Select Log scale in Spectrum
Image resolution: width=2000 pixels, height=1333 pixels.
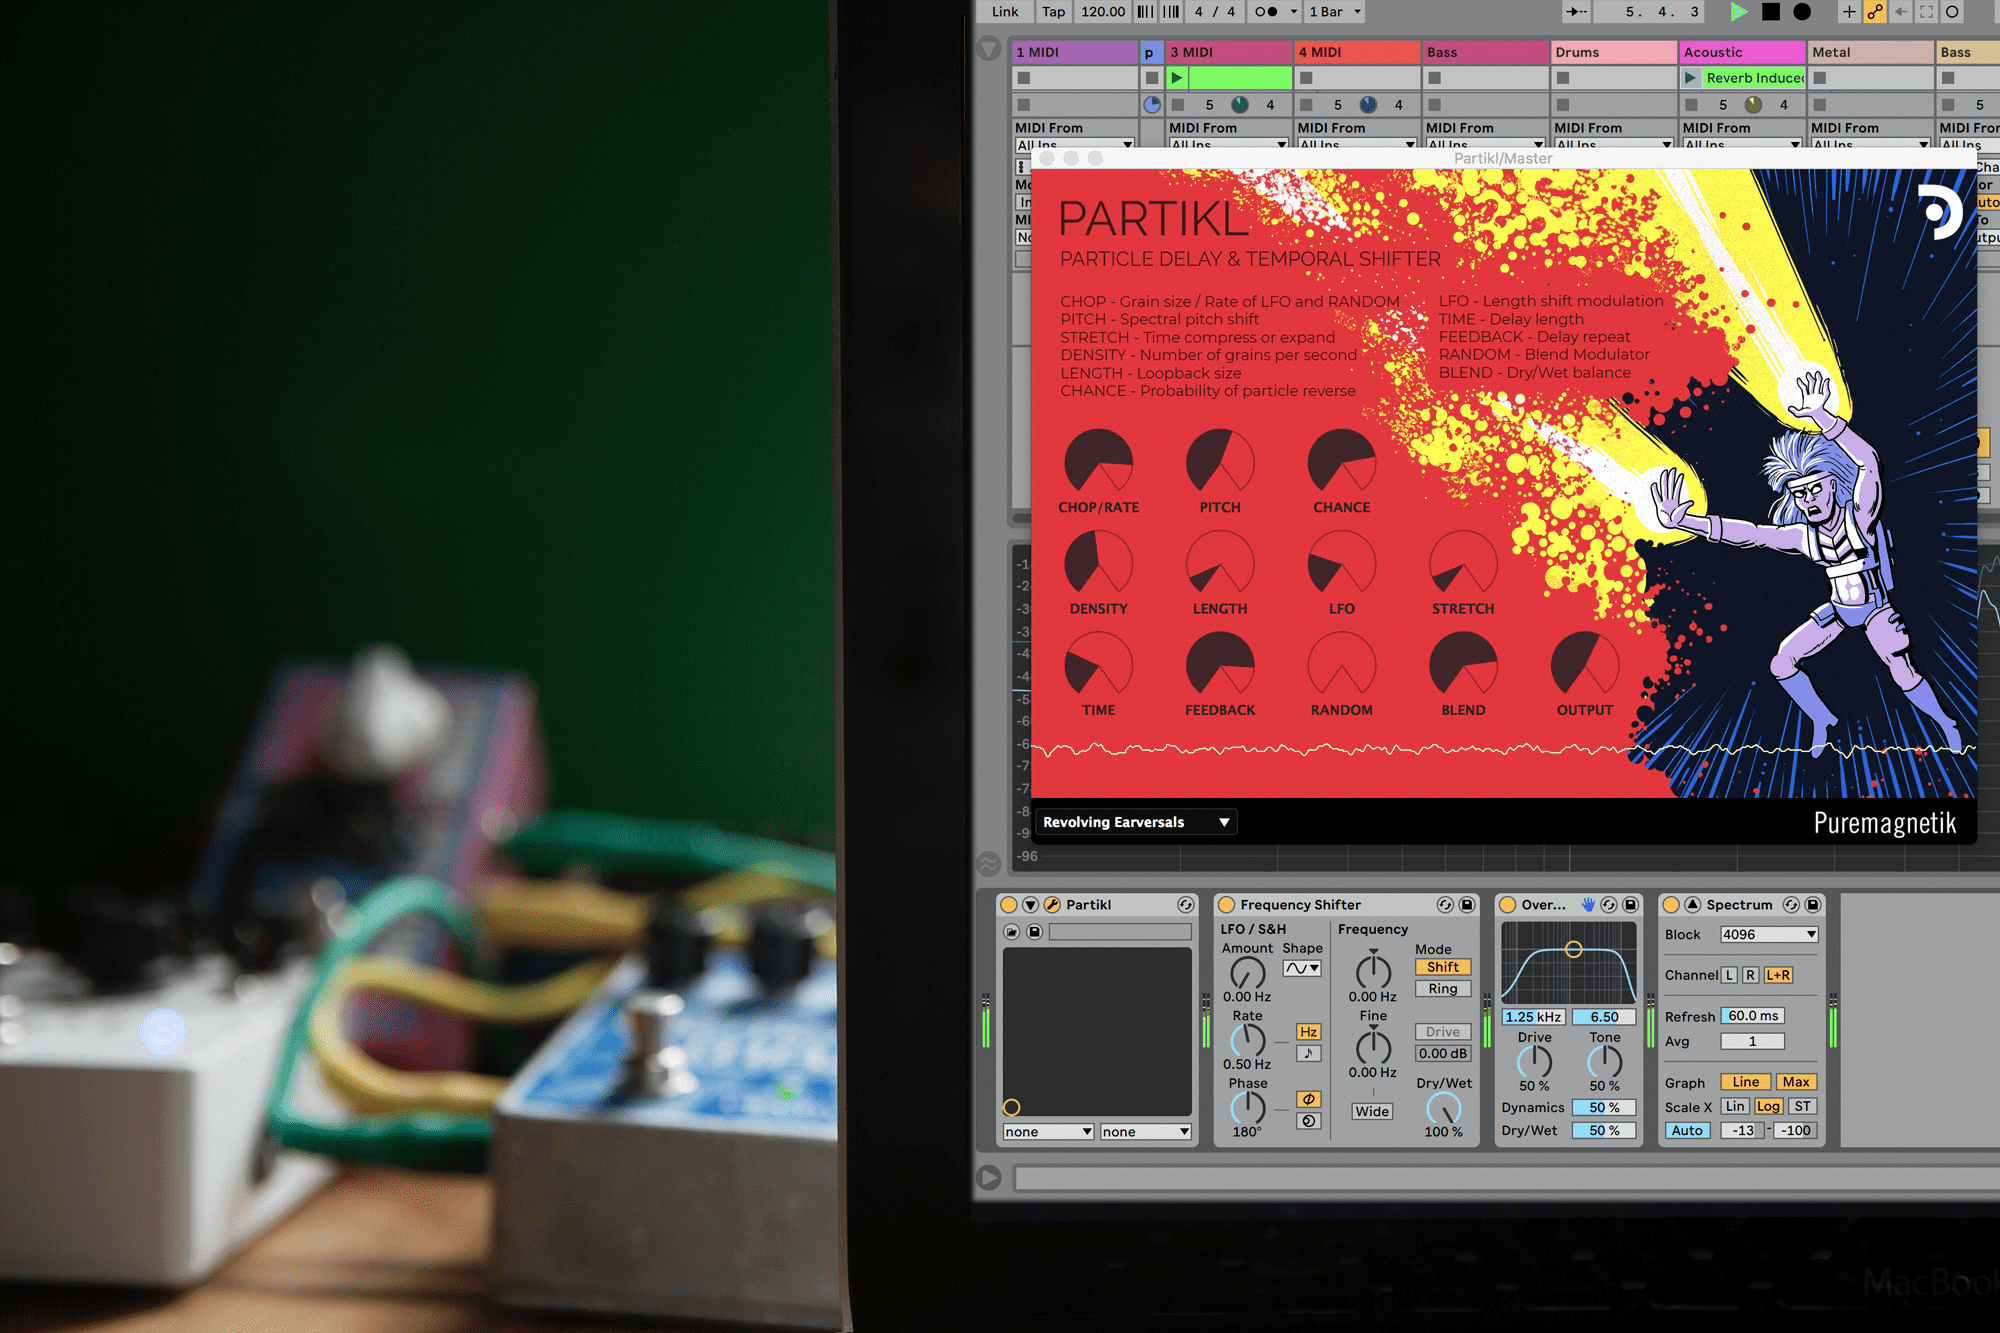[x=1768, y=1107]
